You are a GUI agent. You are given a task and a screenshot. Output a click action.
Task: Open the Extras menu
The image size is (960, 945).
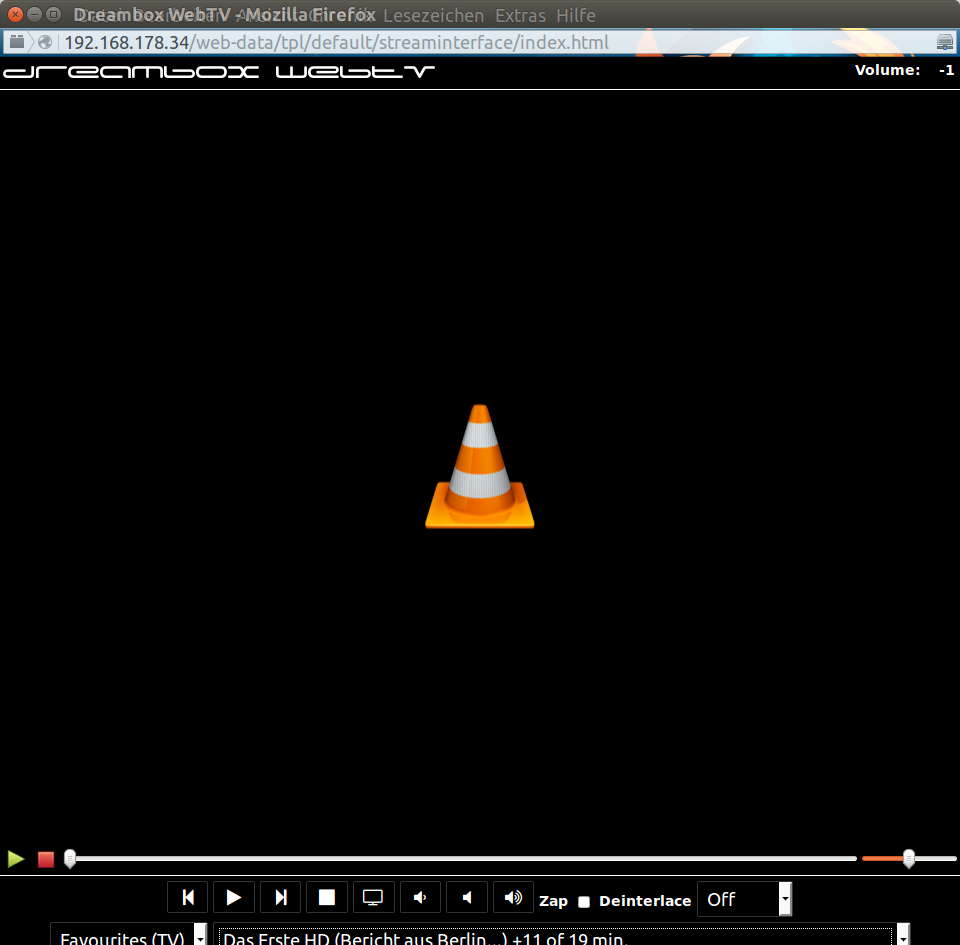tap(520, 16)
